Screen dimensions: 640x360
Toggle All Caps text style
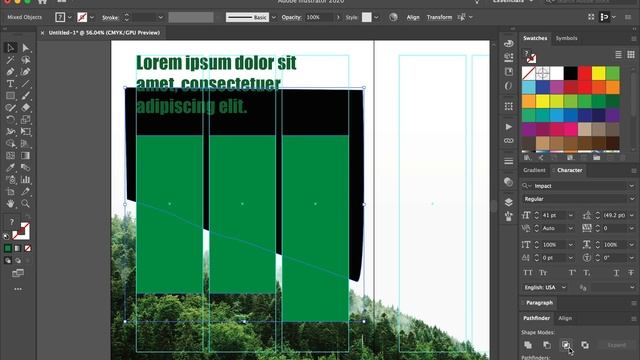[x=528, y=273]
